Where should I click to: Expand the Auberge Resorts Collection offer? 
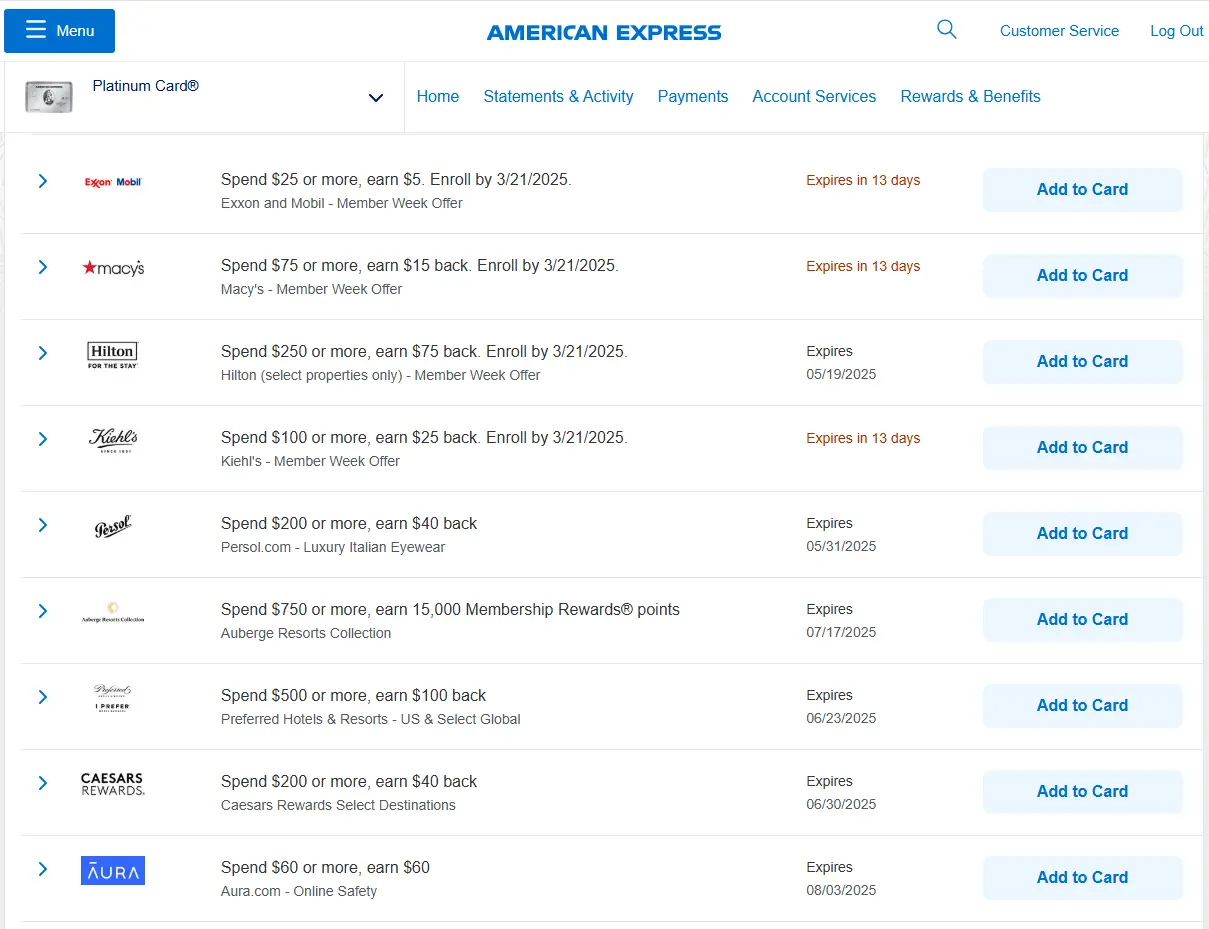click(43, 611)
